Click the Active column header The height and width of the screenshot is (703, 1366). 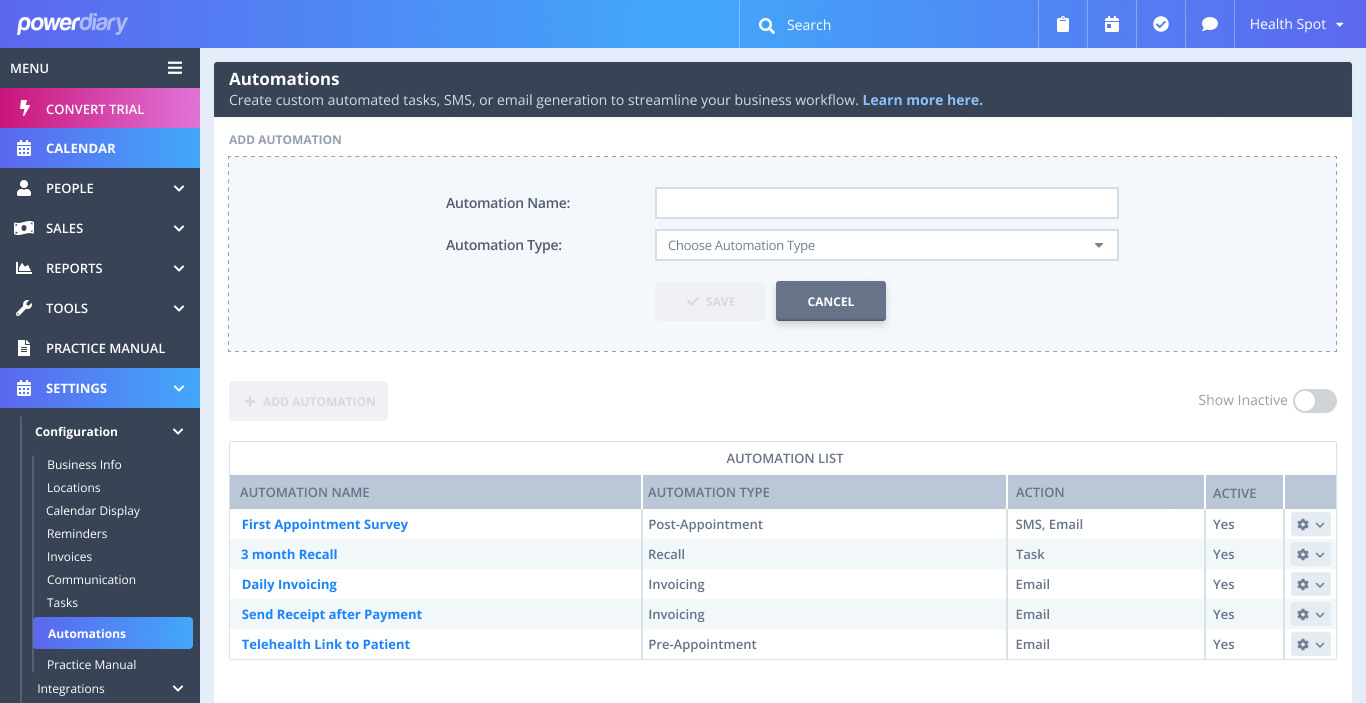tap(1245, 492)
